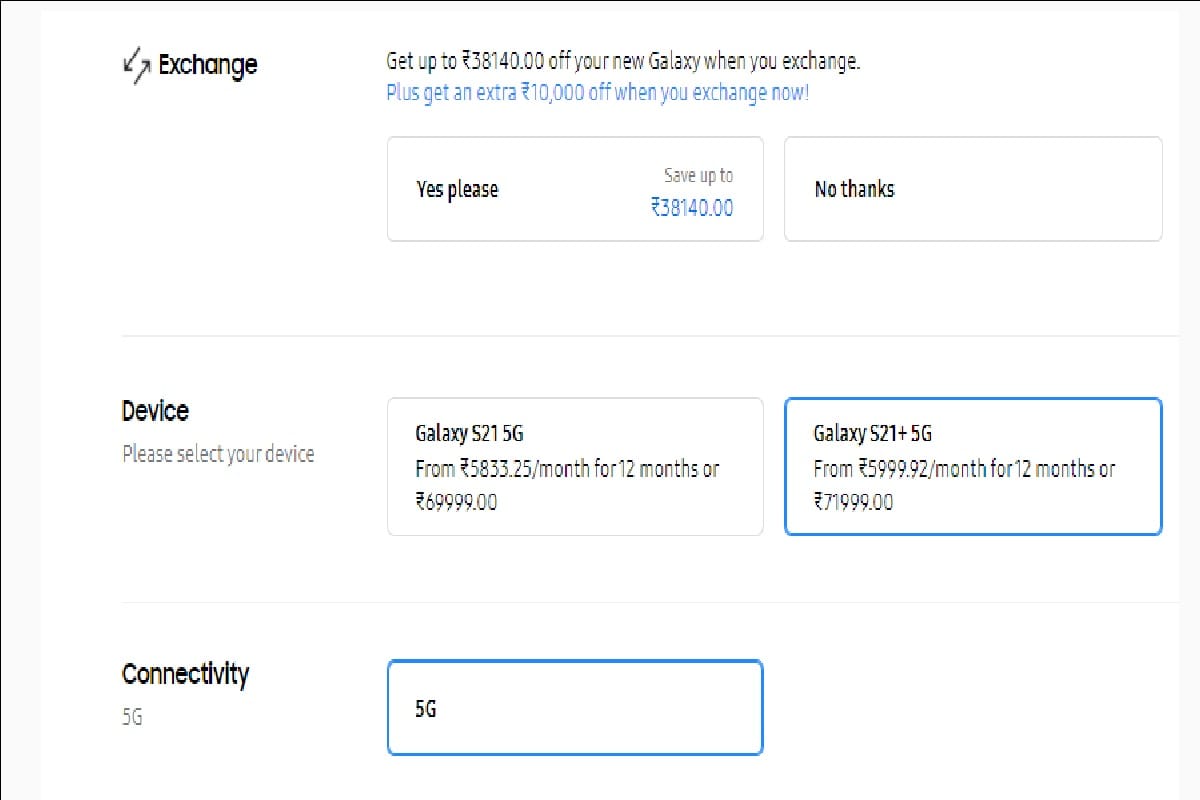Pick the Galaxy S21+ 5G device card
Viewport: 1200px width, 800px height.
pyautogui.click(x=973, y=467)
